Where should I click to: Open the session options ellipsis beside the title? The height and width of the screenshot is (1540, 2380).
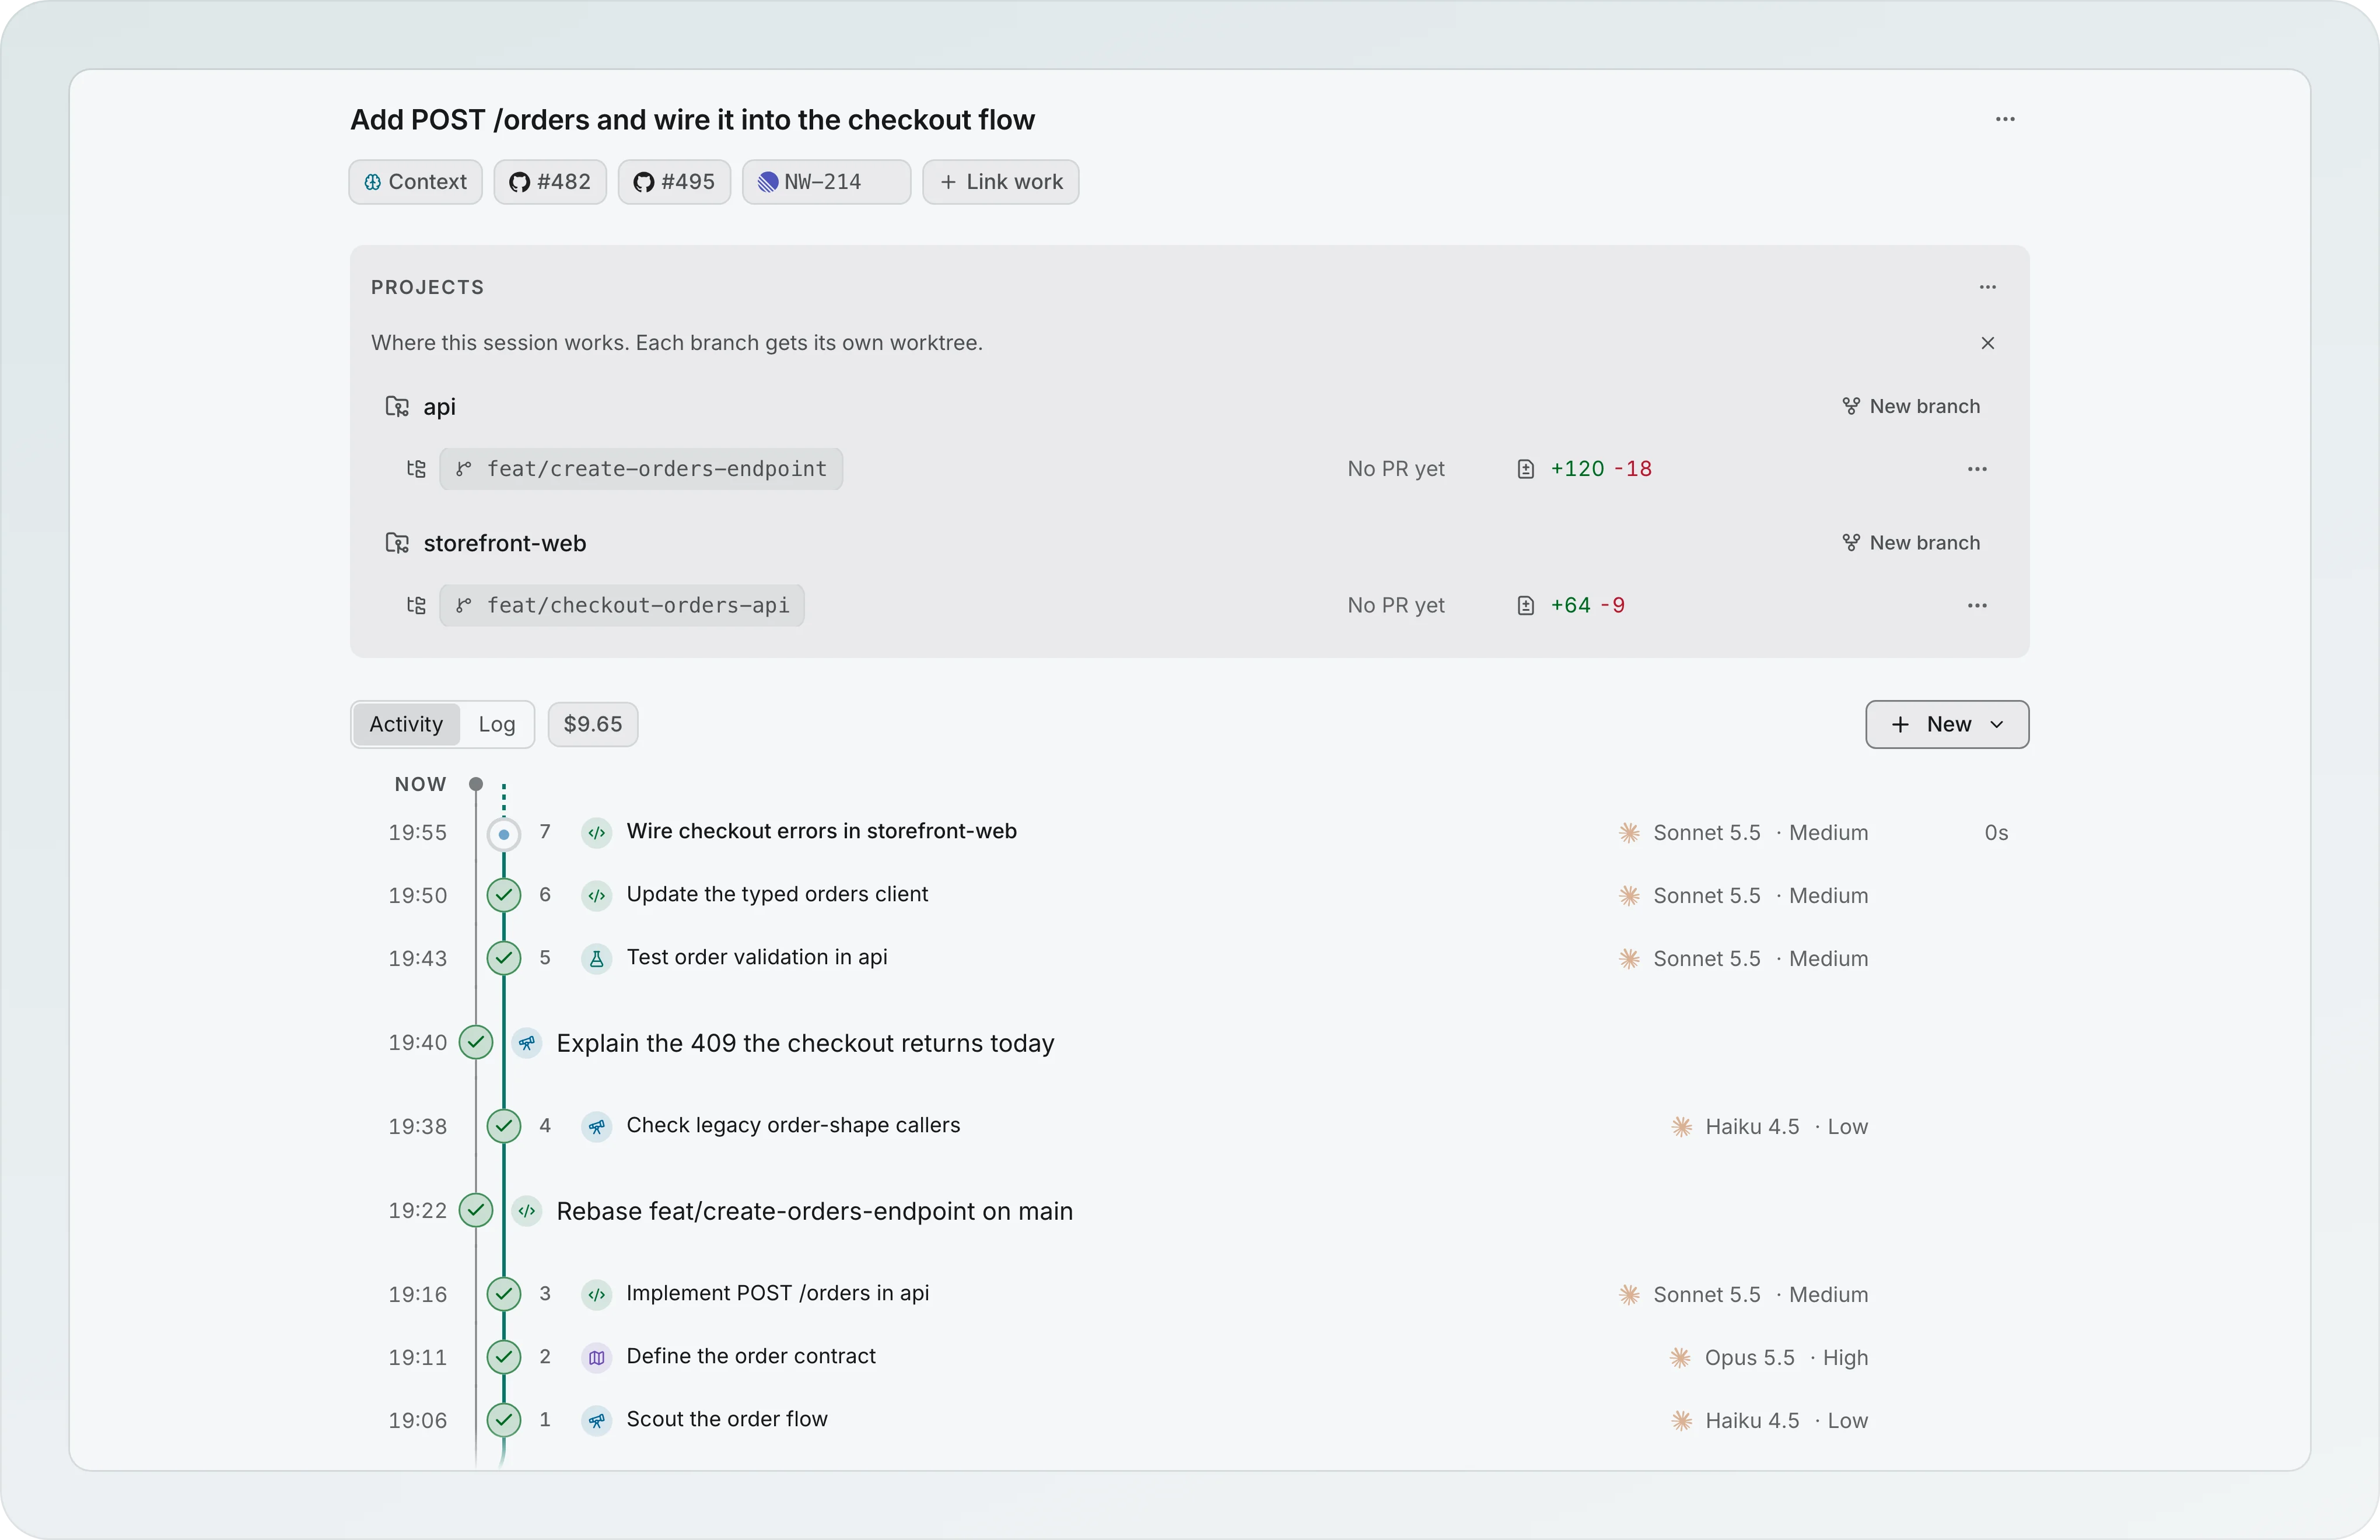tap(2004, 119)
